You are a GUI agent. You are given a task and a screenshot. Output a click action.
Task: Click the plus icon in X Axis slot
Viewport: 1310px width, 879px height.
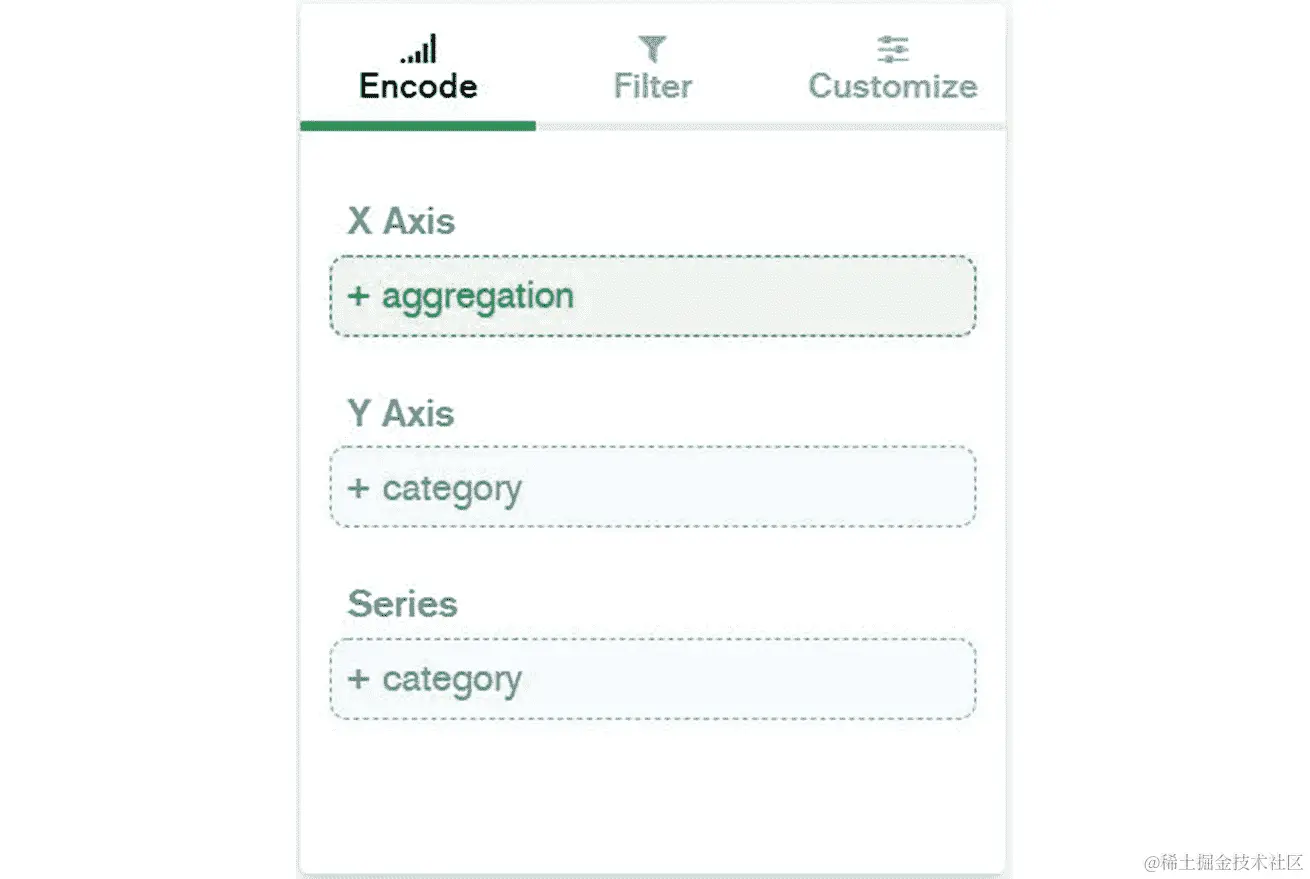(358, 297)
